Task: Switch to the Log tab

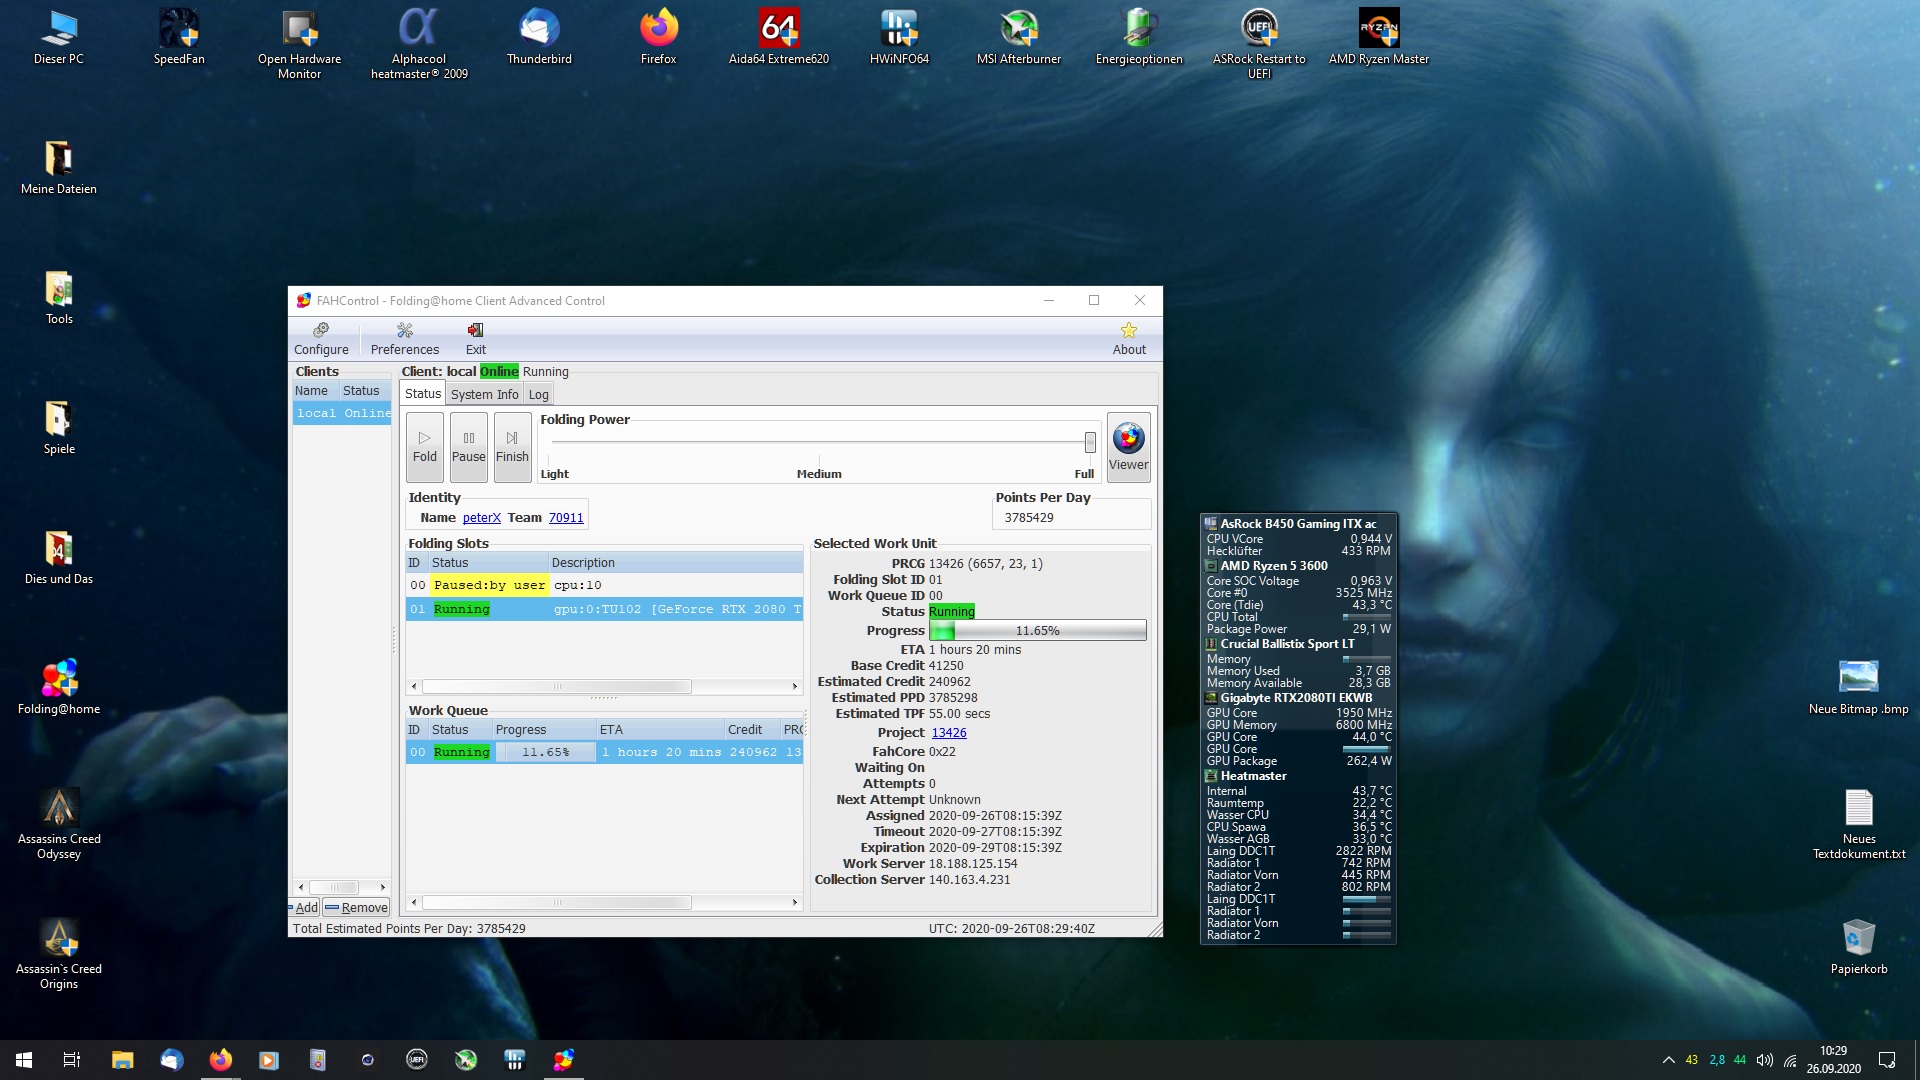Action: point(538,394)
